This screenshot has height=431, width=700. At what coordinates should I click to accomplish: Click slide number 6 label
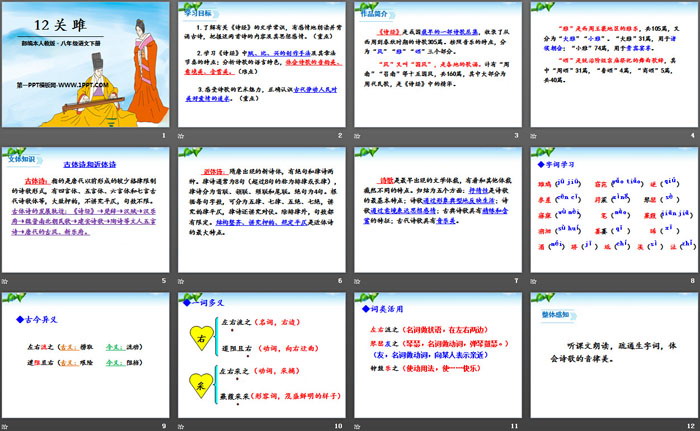340,280
